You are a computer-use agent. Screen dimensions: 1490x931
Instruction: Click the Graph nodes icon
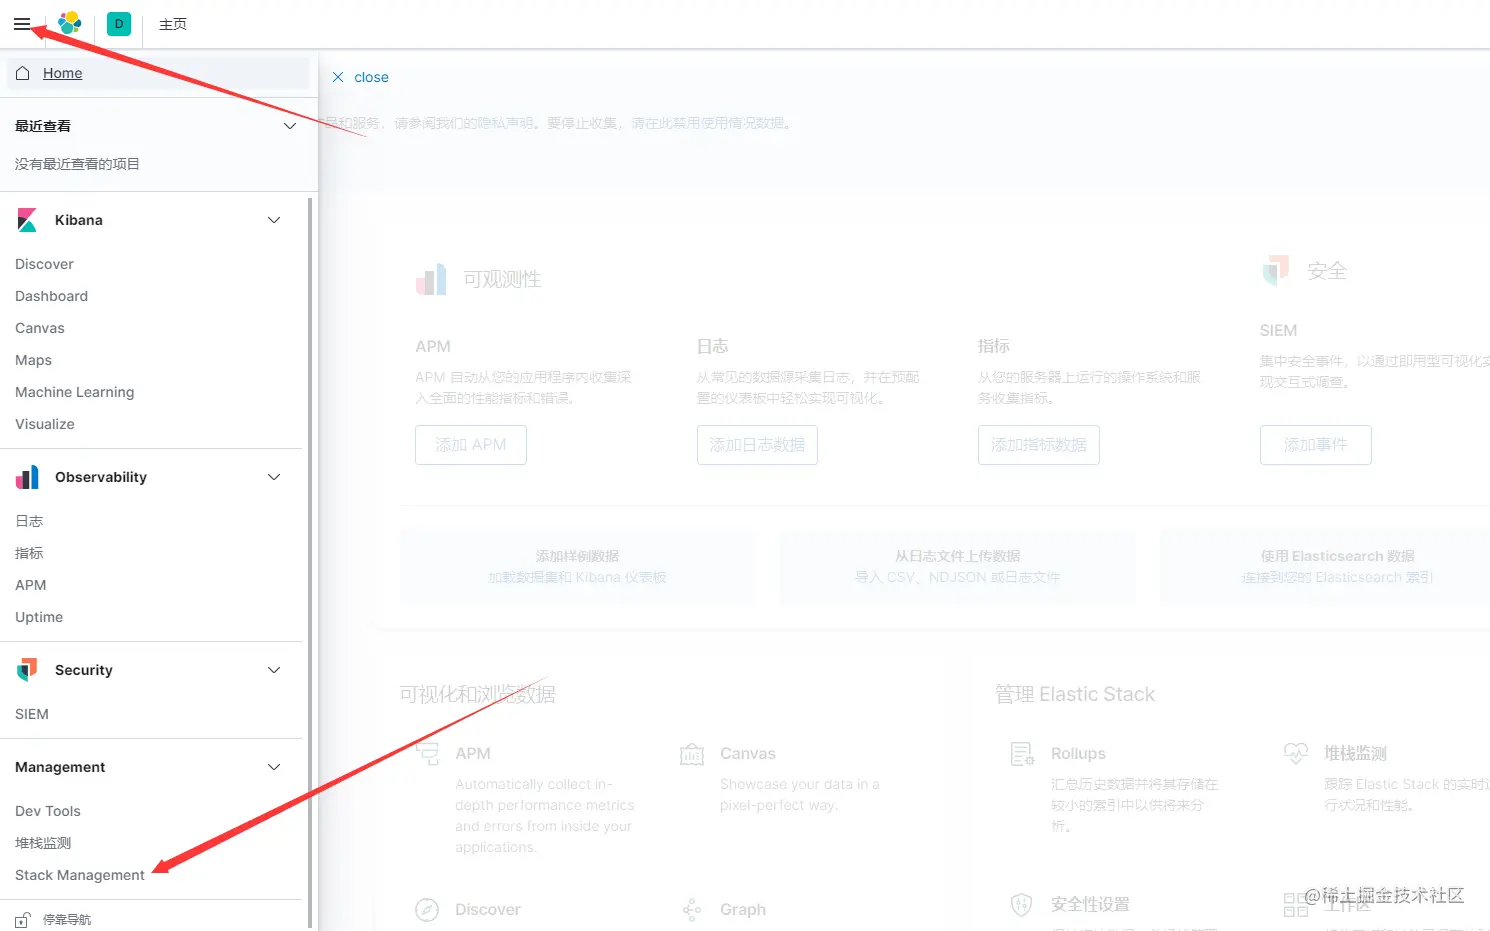(x=692, y=909)
